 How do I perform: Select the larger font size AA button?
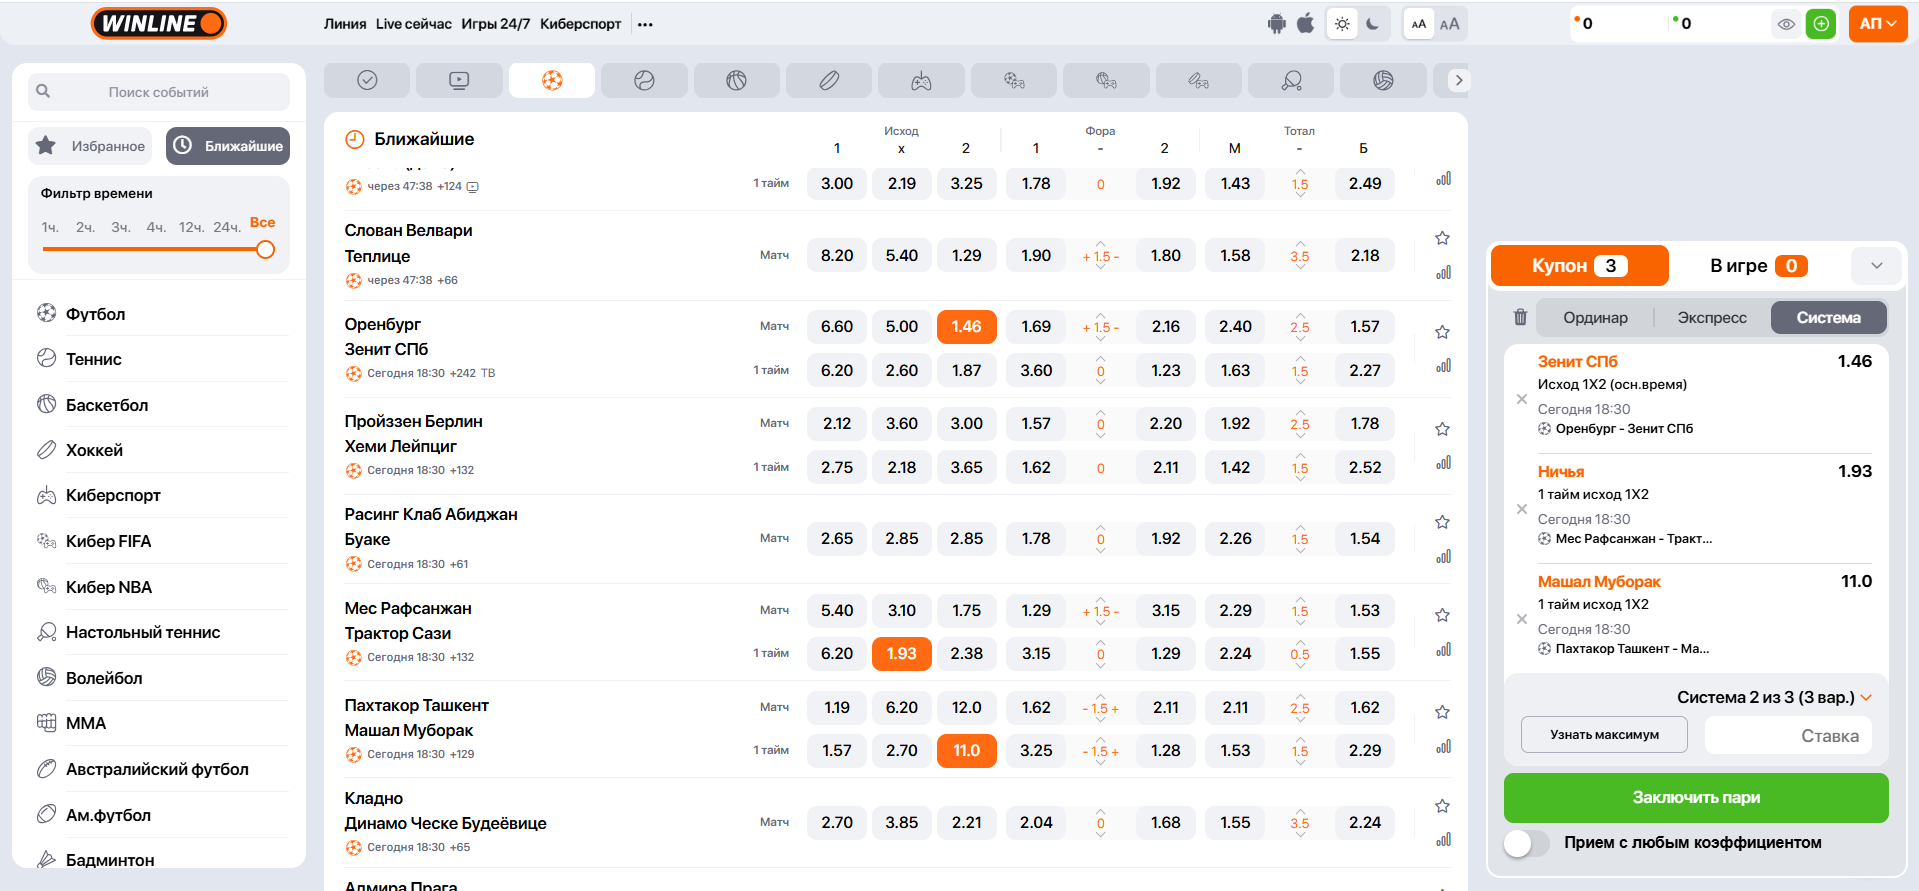click(1450, 24)
